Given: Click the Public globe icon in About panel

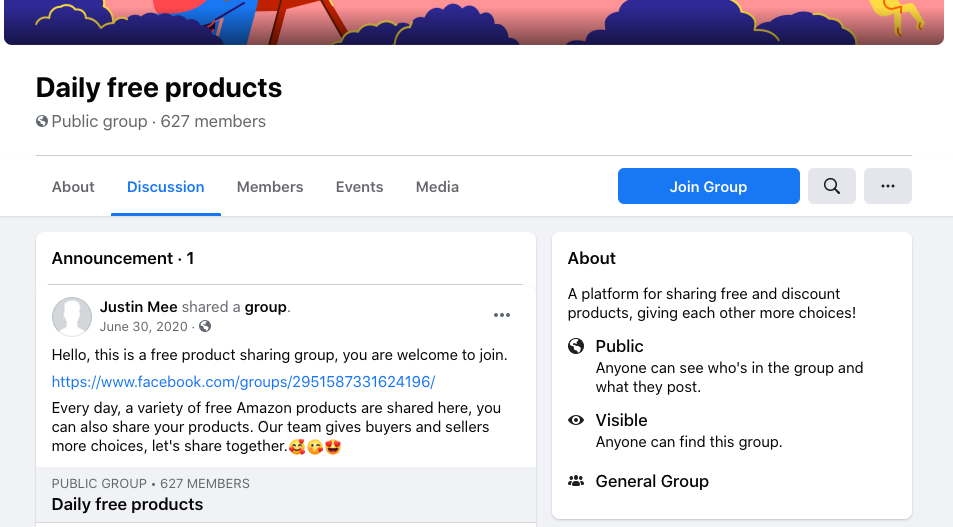Looking at the screenshot, I should pyautogui.click(x=576, y=346).
